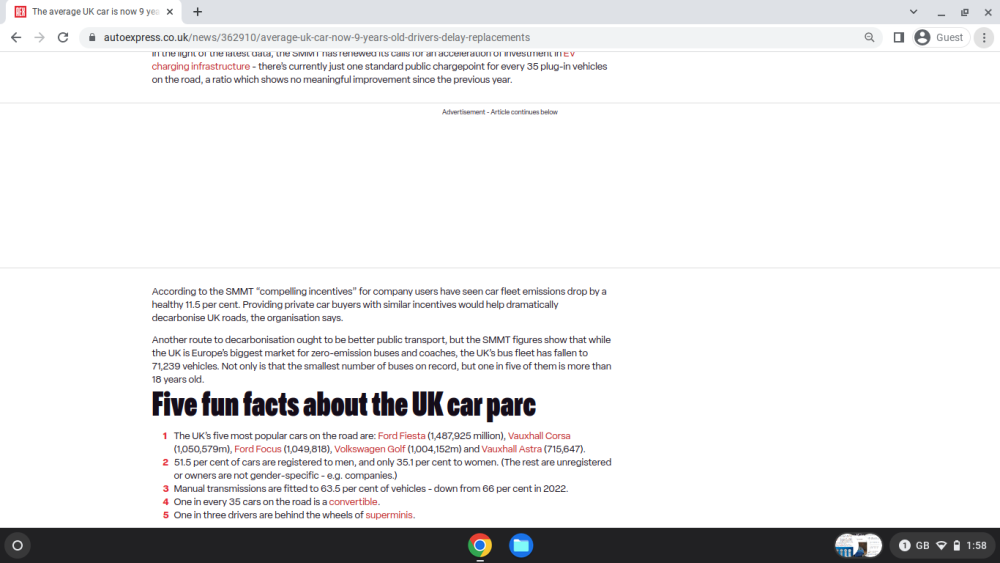The width and height of the screenshot is (1000, 563).
Task: Click the address bar URL
Action: (x=317, y=38)
